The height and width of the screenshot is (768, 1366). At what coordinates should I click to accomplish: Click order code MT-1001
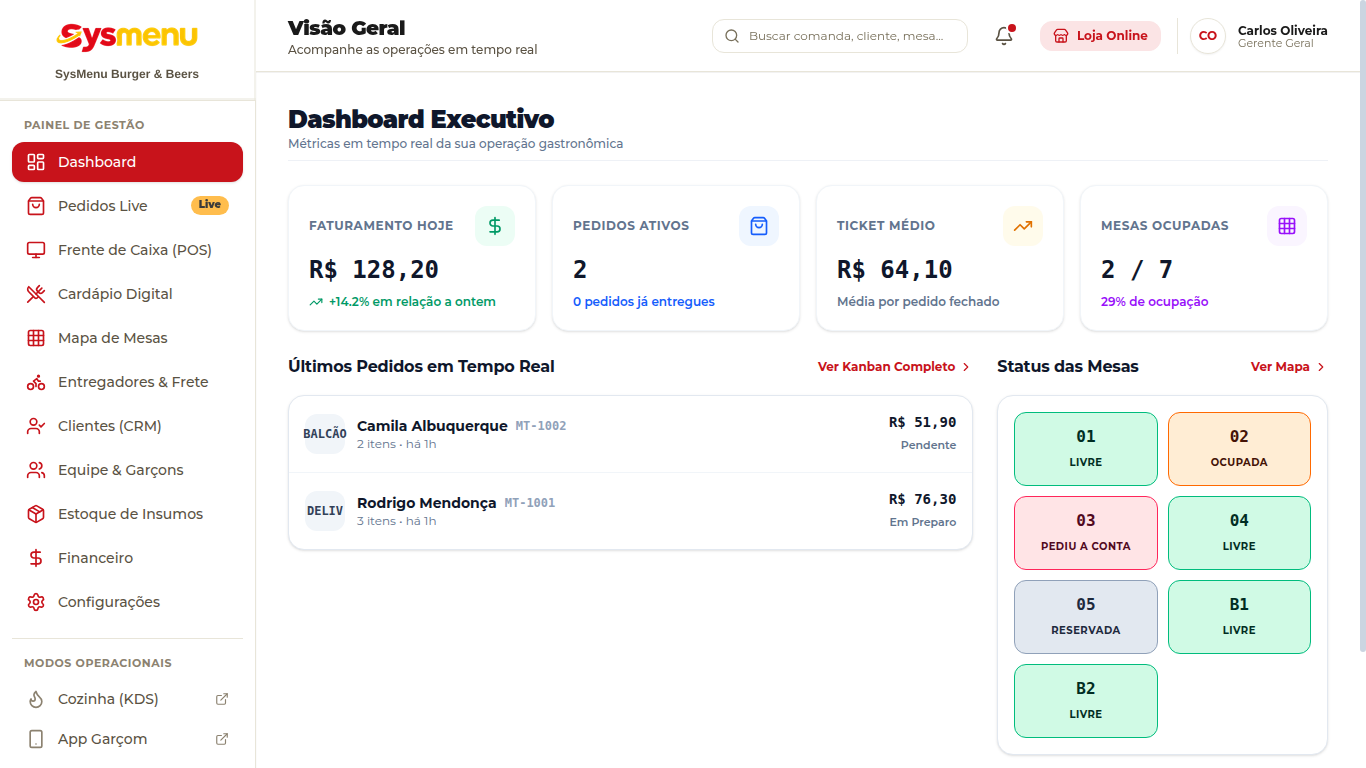pos(529,503)
